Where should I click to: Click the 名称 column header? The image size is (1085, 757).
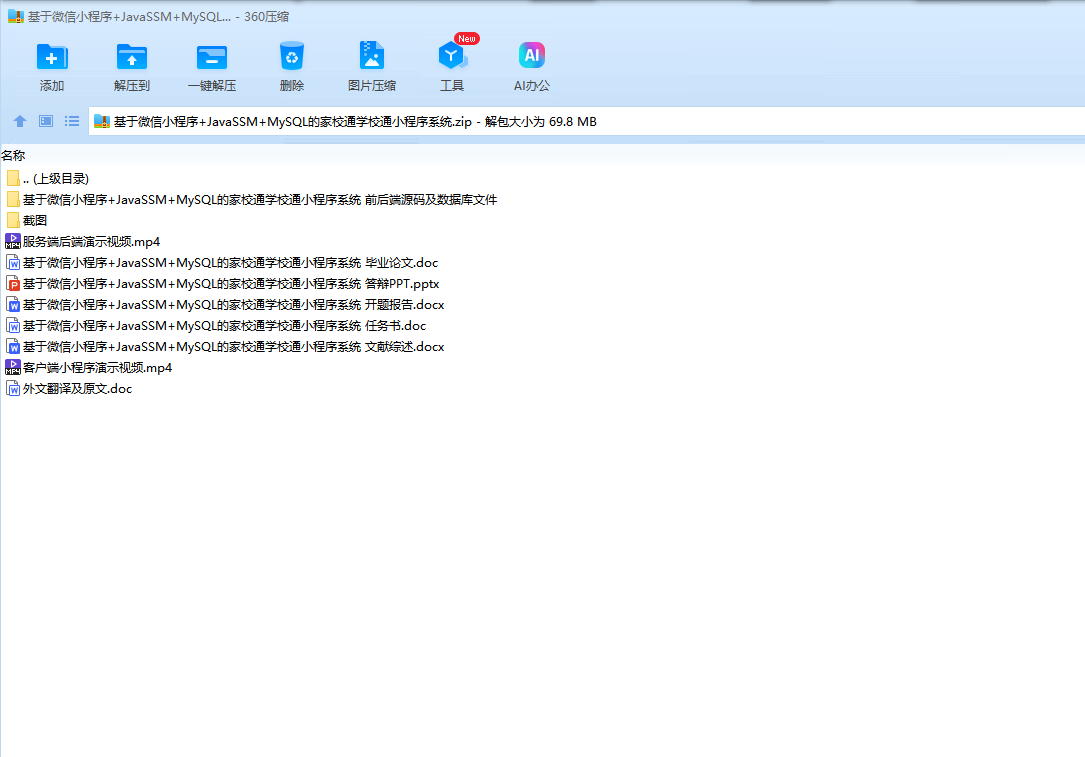(13, 156)
